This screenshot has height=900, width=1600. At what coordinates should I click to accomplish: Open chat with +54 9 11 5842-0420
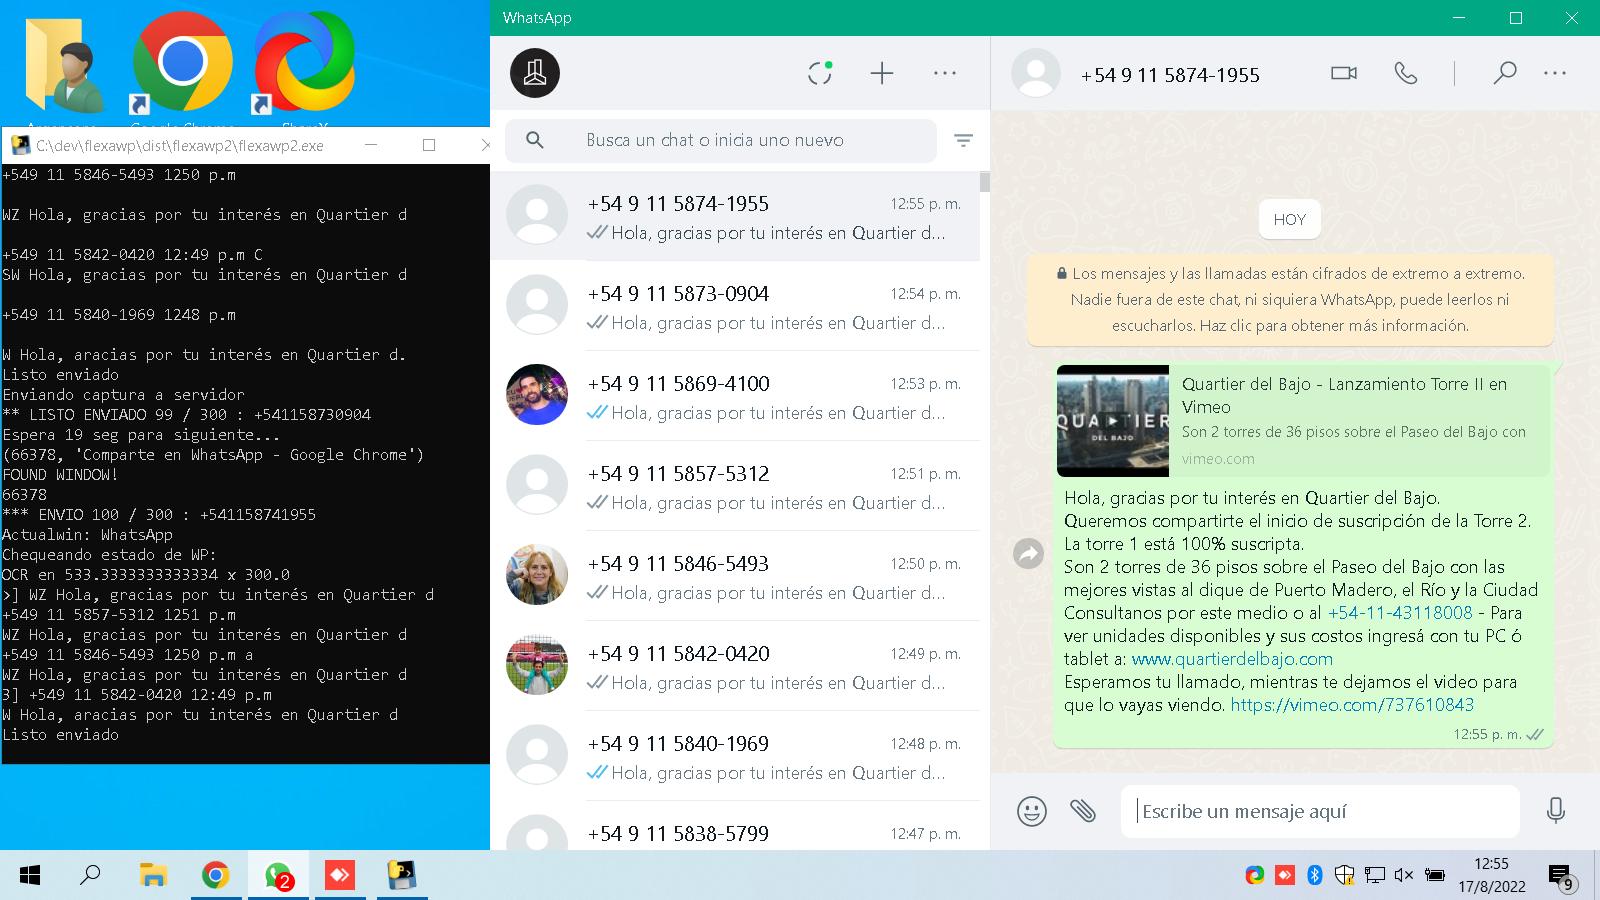(735, 666)
